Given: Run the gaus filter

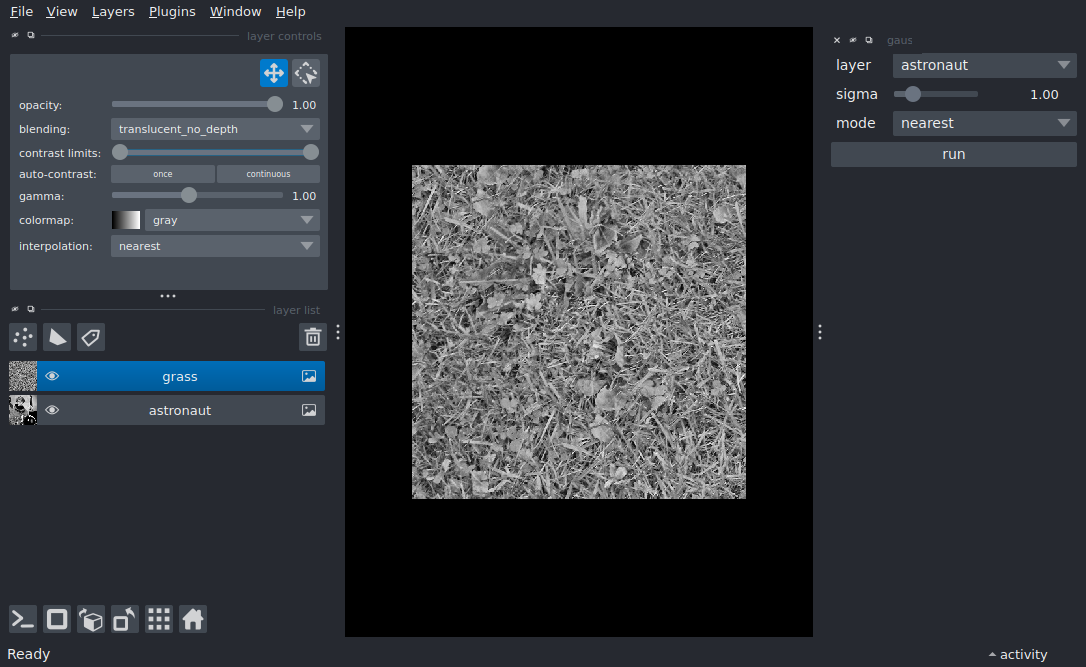Looking at the screenshot, I should (x=954, y=154).
